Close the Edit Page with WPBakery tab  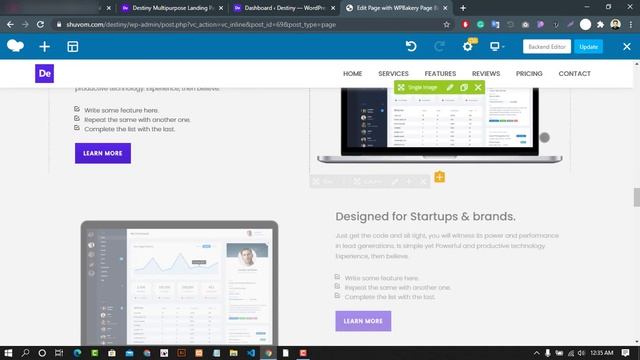point(445,8)
